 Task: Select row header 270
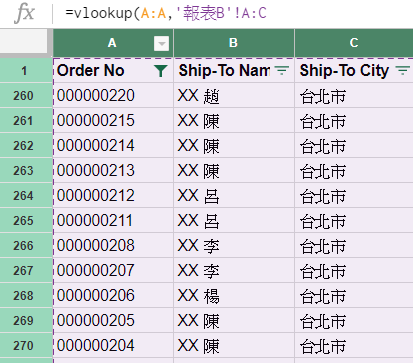pos(26,345)
